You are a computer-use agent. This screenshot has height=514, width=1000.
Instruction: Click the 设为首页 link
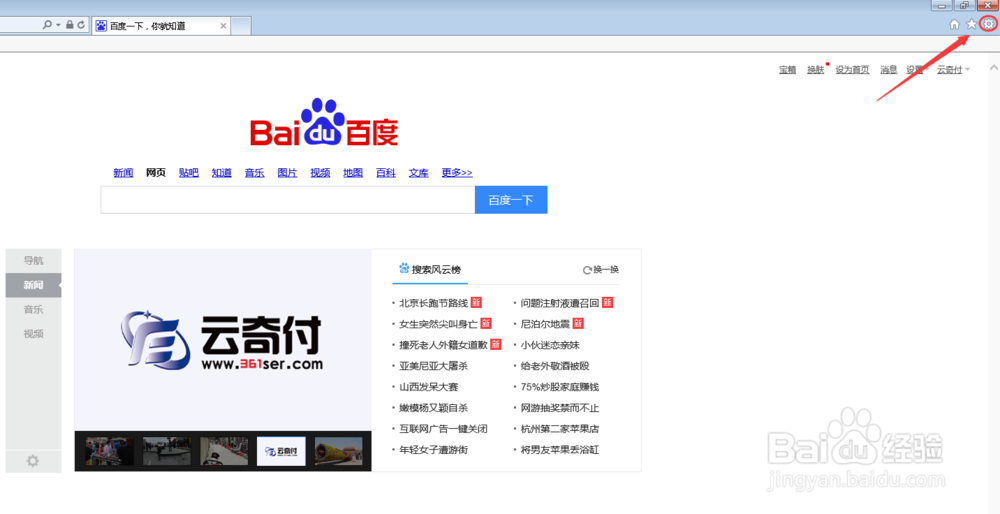click(x=852, y=70)
